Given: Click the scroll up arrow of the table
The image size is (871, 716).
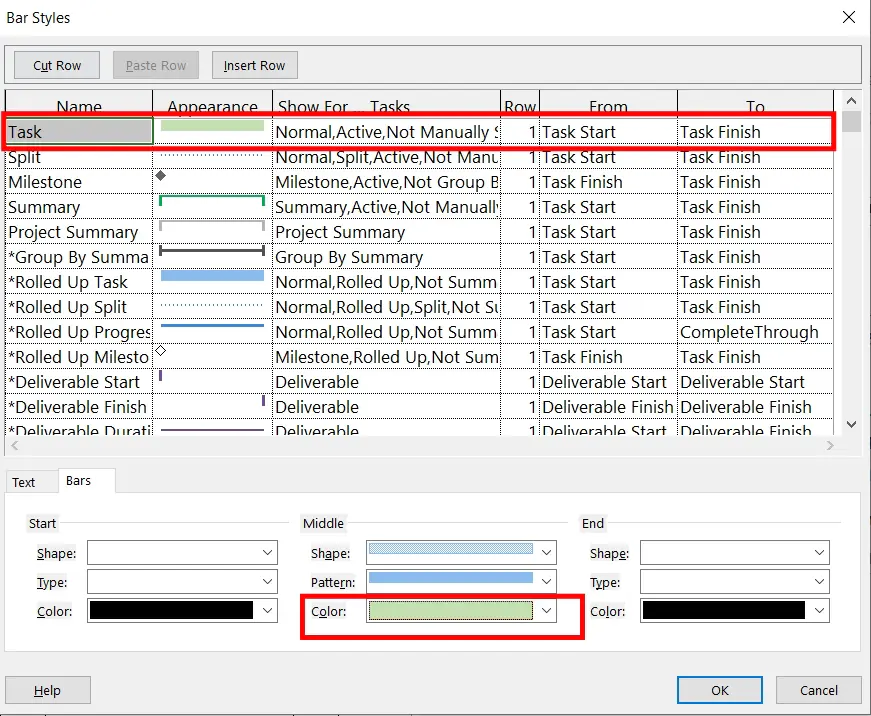Looking at the screenshot, I should pos(851,101).
